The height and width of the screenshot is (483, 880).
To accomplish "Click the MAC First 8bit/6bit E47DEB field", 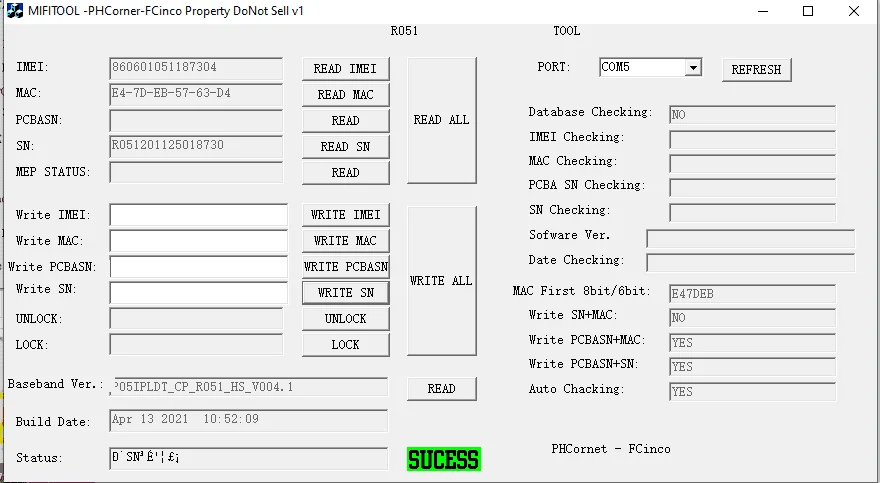I will [x=753, y=293].
